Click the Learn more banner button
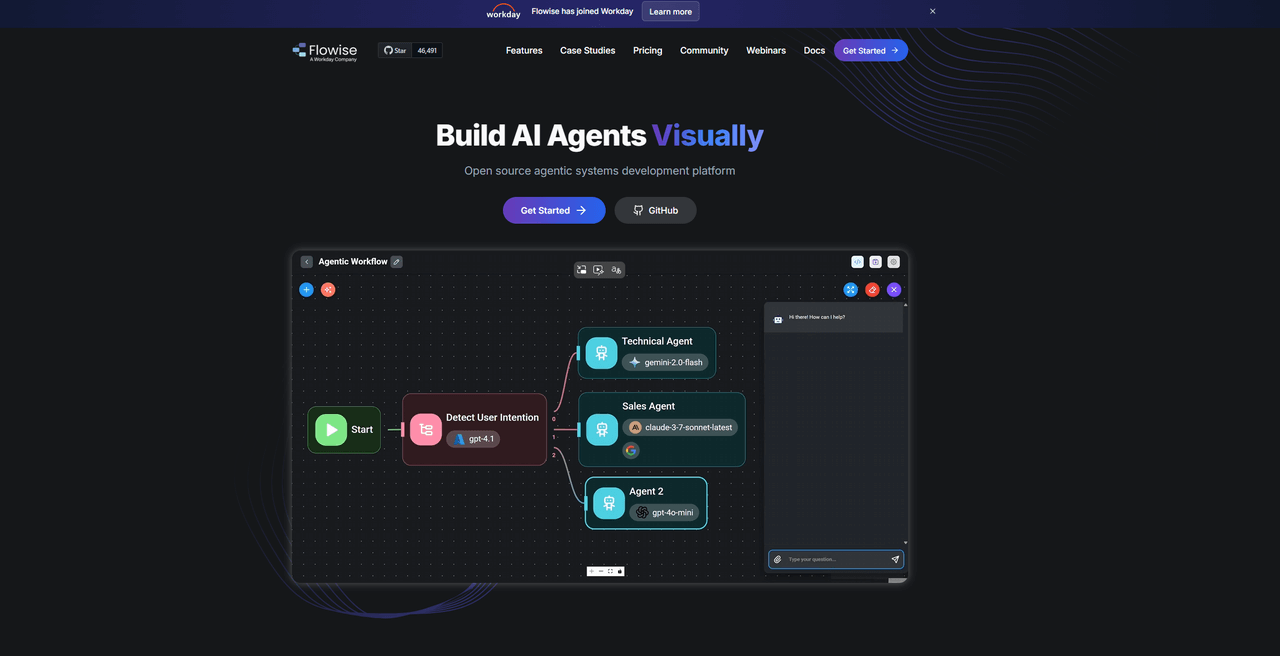The height and width of the screenshot is (656, 1280). tap(670, 12)
